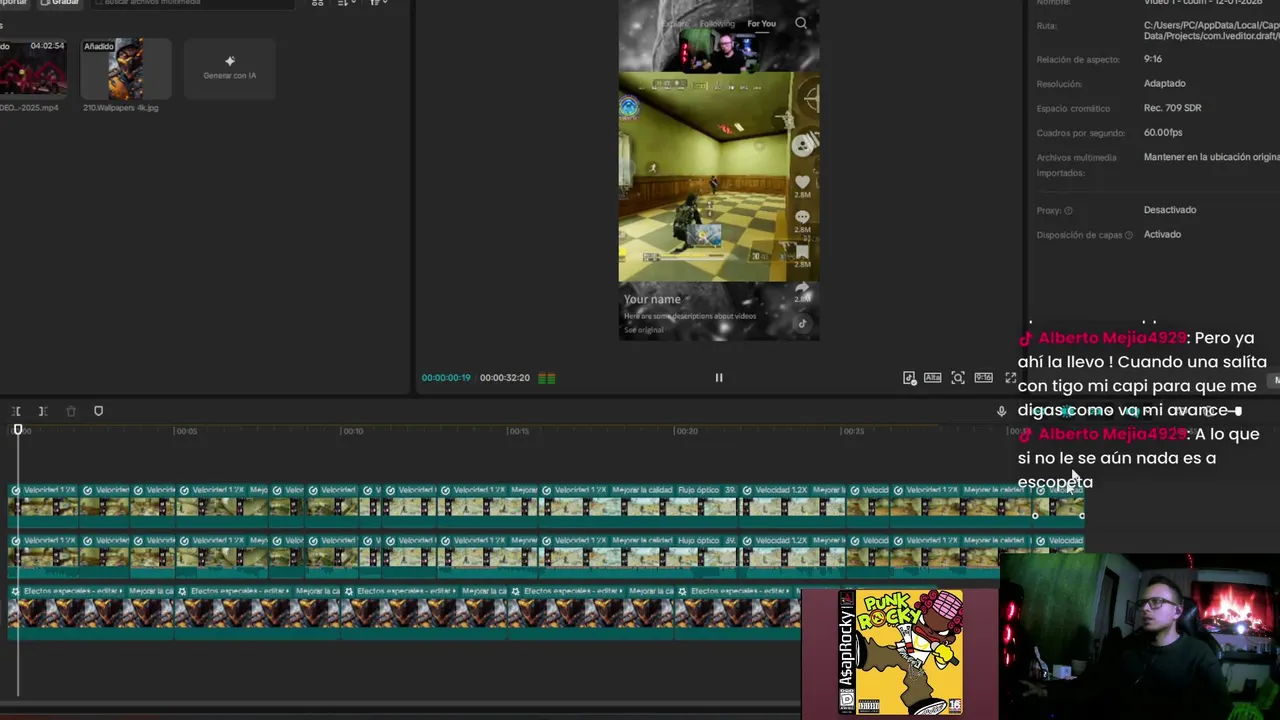
Task: Click the Generar con IA card
Action: coord(230,68)
